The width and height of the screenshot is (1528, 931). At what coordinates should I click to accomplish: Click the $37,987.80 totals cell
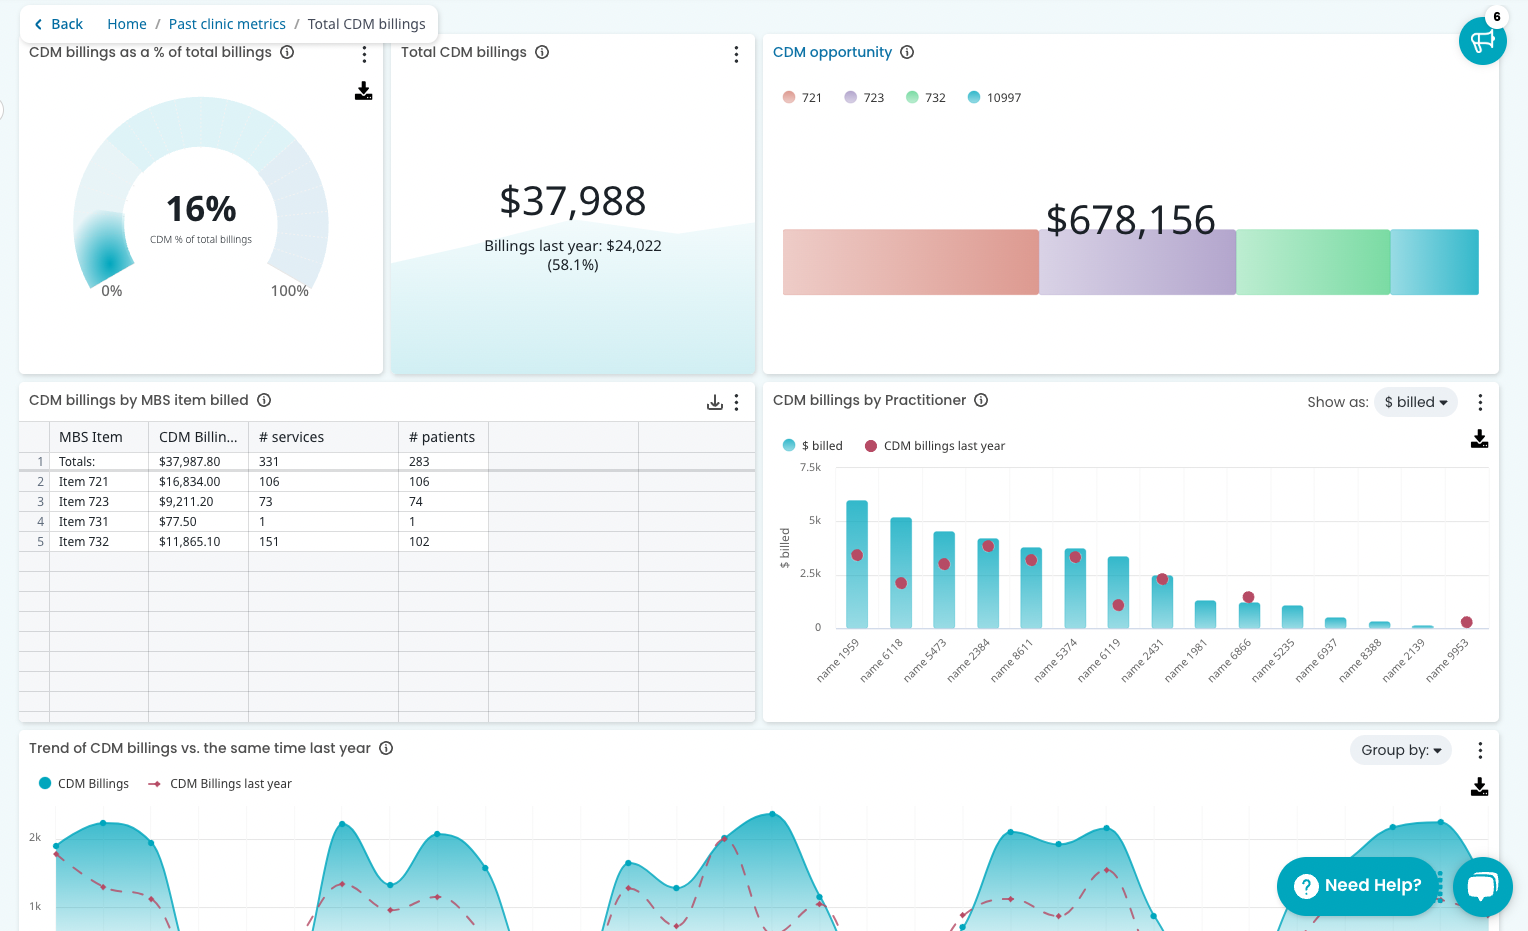[x=198, y=461]
